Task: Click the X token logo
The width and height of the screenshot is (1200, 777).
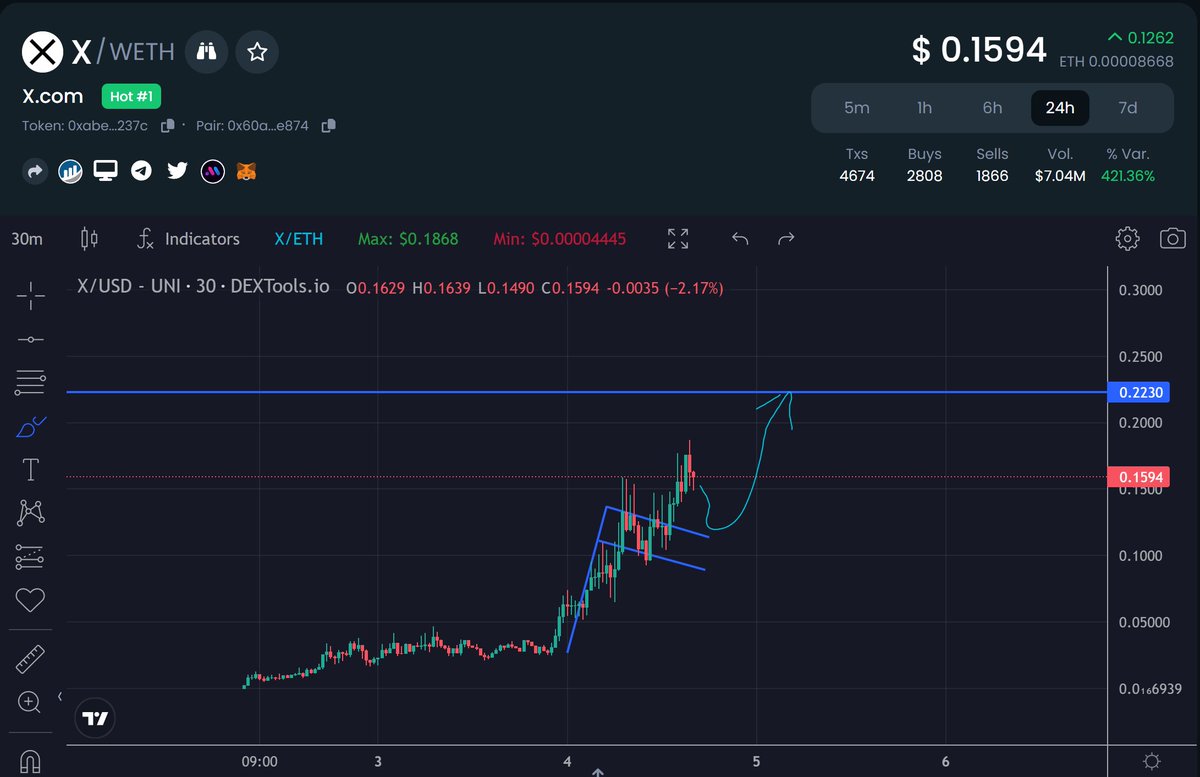Action: (x=41, y=51)
